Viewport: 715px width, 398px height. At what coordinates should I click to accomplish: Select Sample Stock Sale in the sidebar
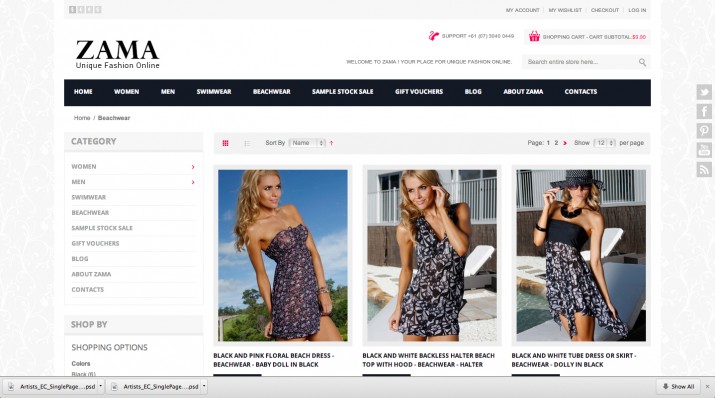click(102, 228)
